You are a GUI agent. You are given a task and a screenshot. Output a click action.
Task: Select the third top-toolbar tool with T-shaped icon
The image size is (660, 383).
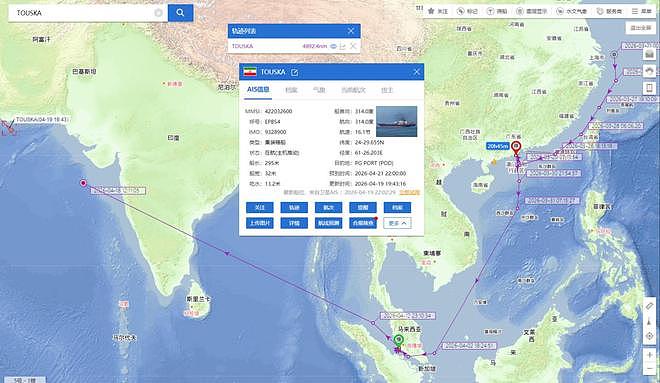[x=497, y=11]
